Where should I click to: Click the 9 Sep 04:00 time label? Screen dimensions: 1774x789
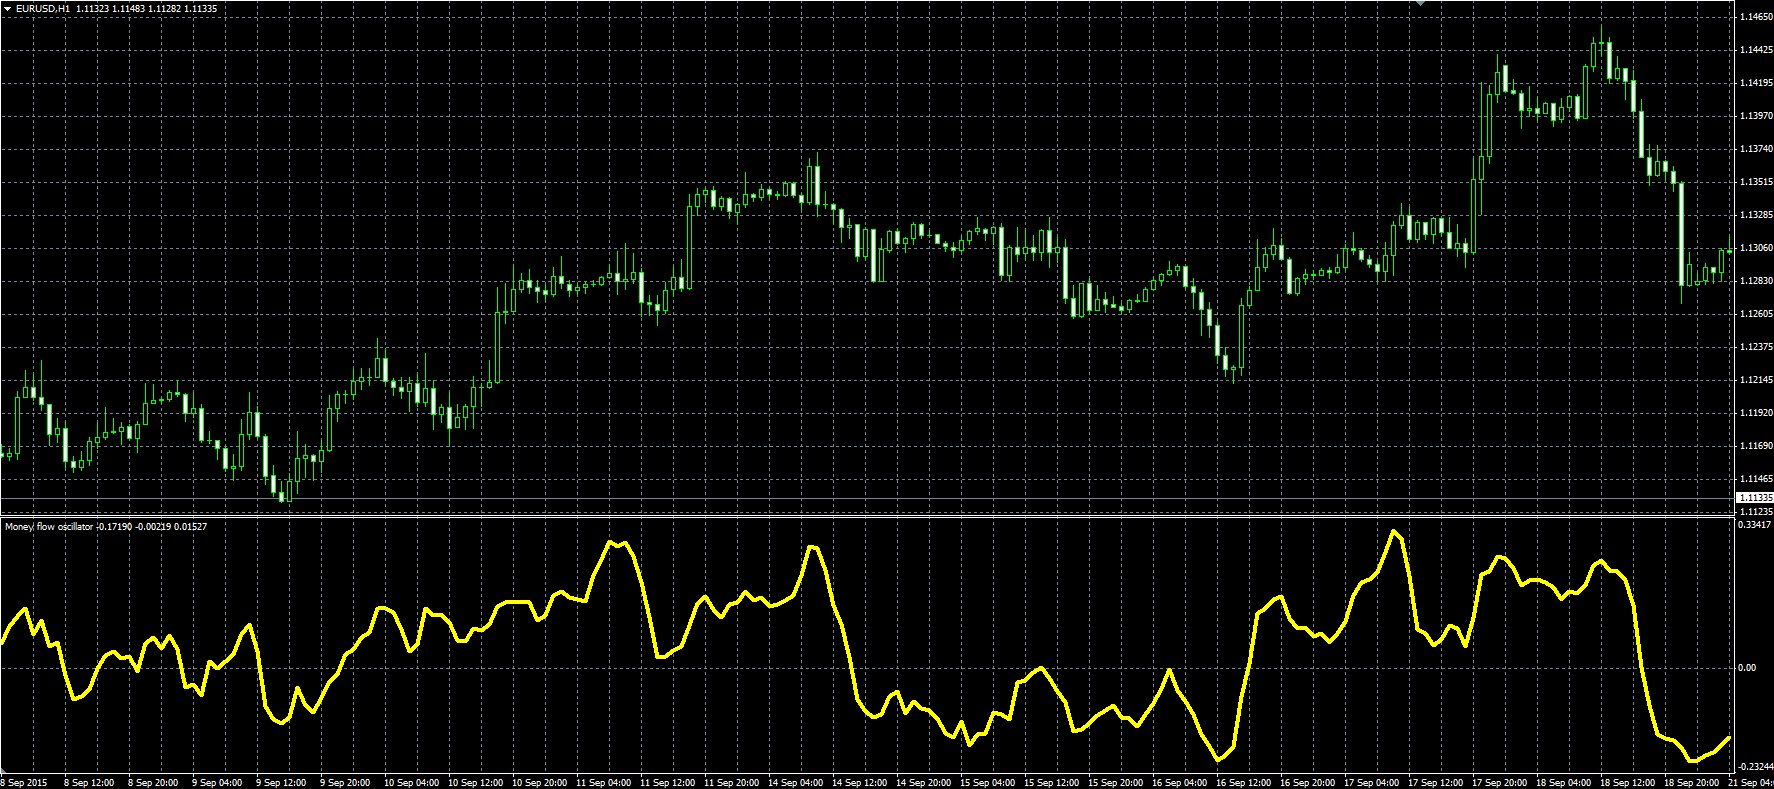[217, 783]
